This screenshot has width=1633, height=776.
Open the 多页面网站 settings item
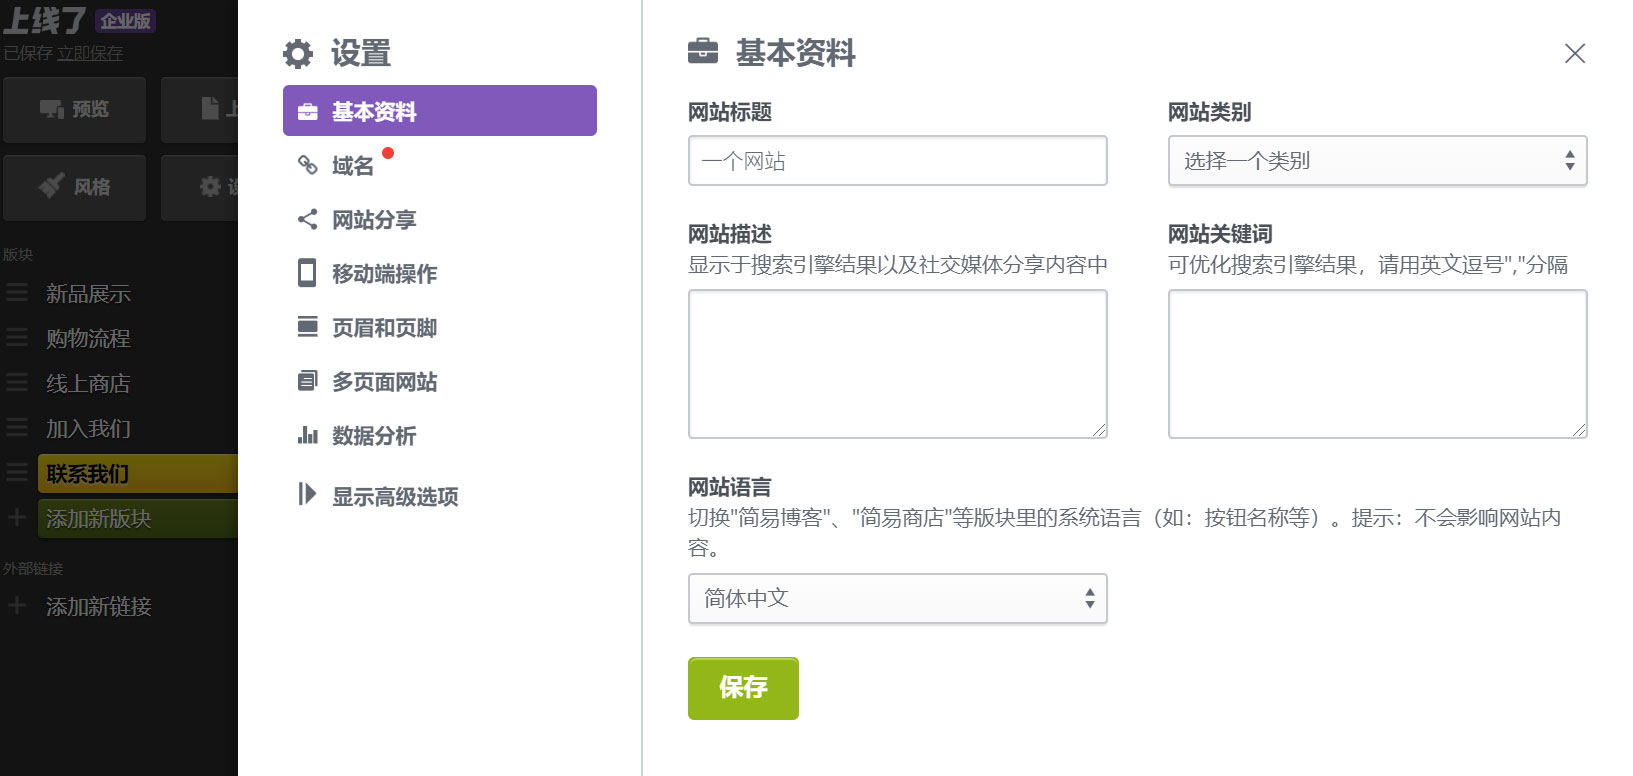[384, 382]
